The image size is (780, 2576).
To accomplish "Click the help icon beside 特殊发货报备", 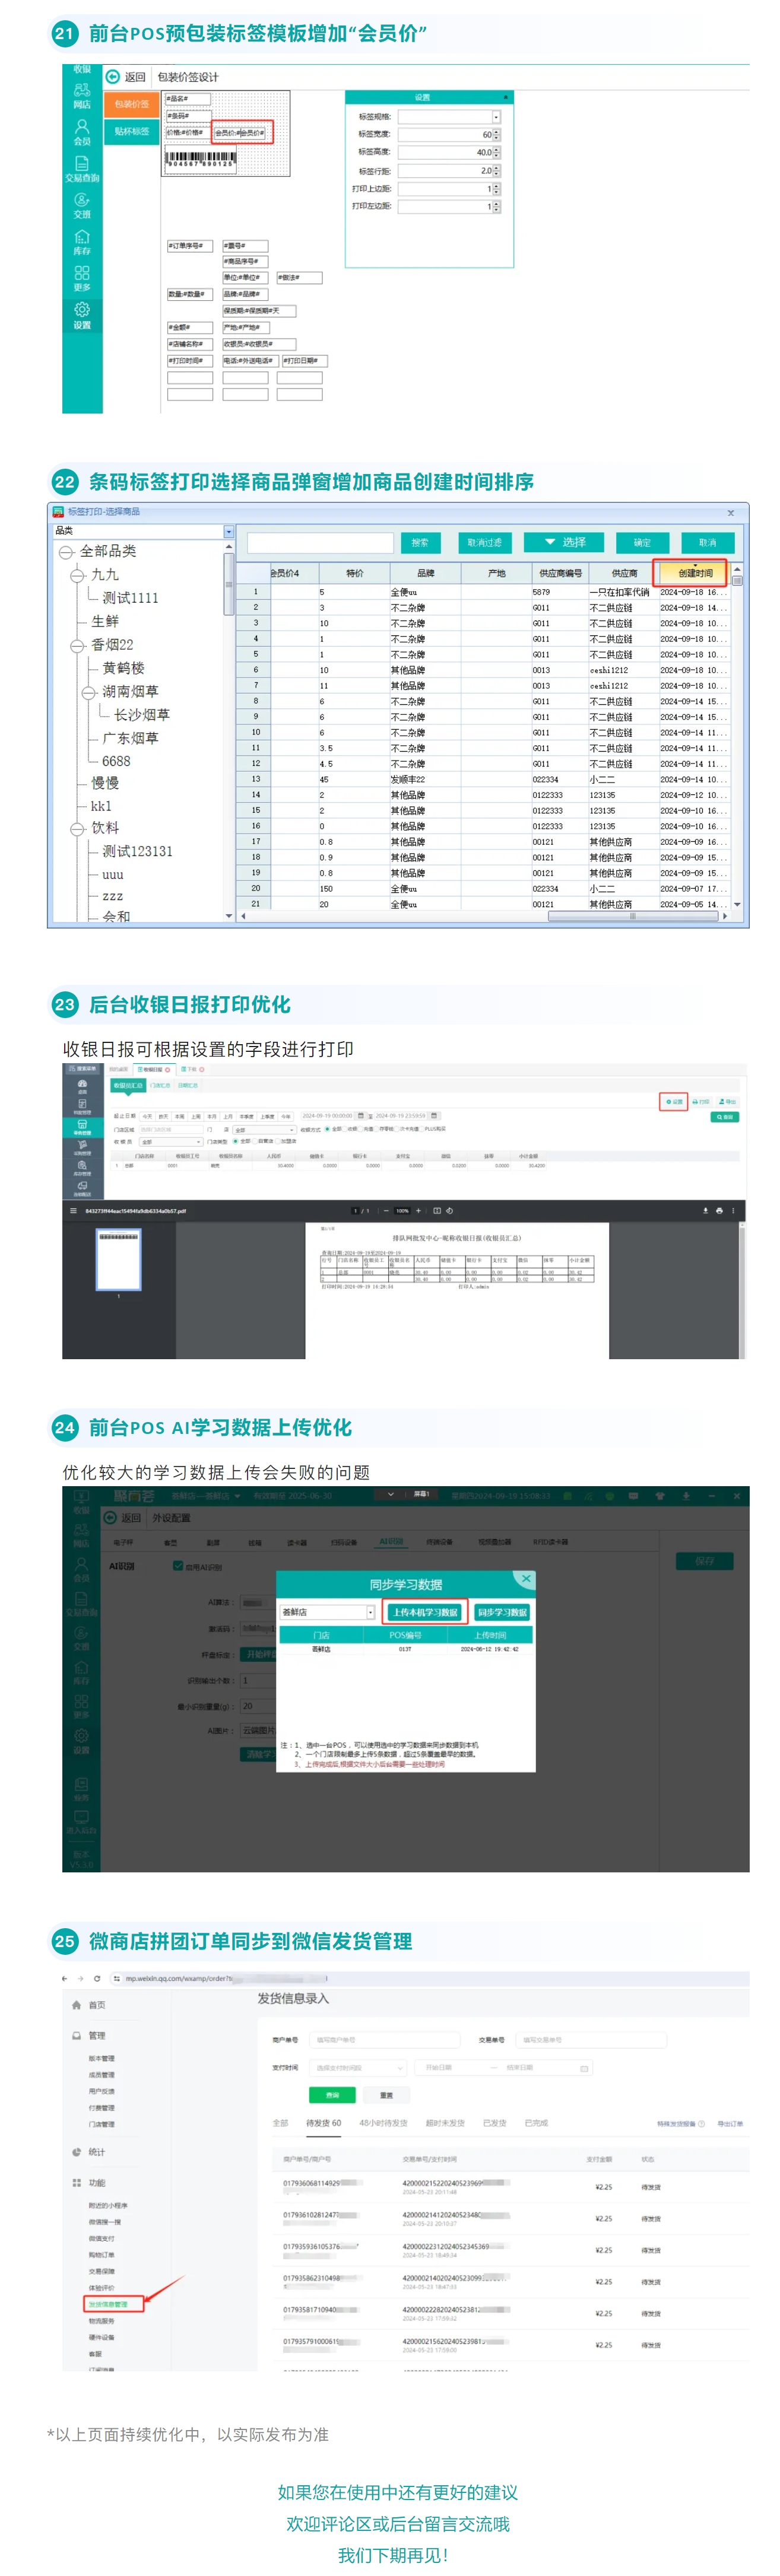I will click(x=701, y=2124).
